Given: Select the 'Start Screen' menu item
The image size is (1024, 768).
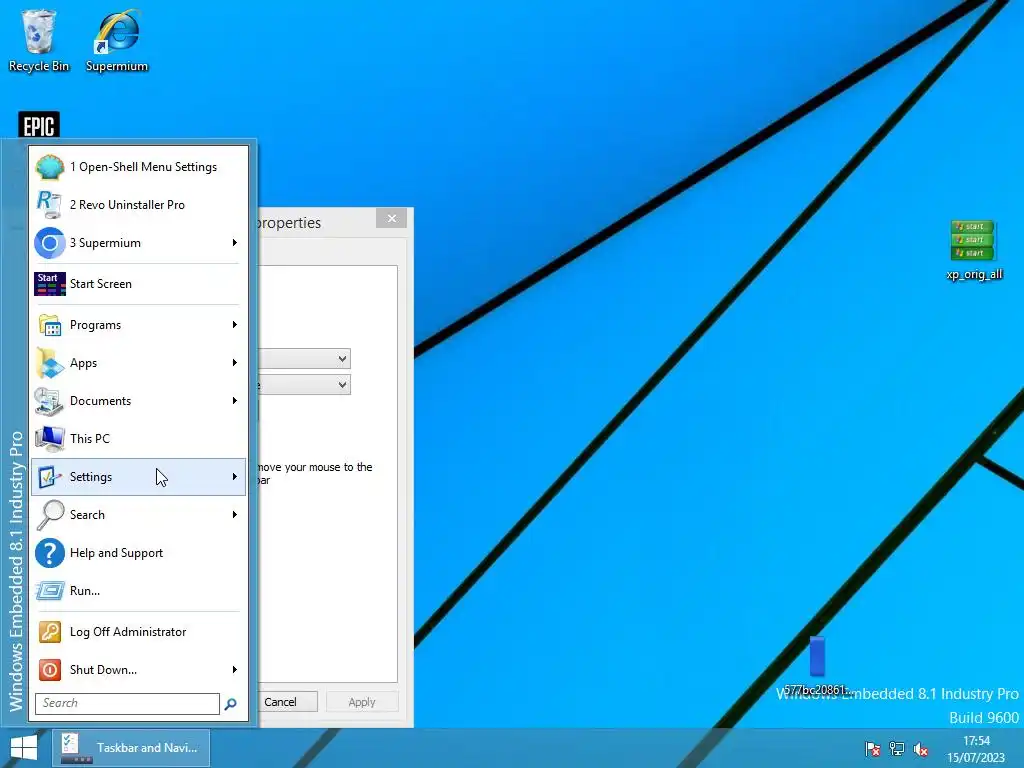Looking at the screenshot, I should pos(138,284).
